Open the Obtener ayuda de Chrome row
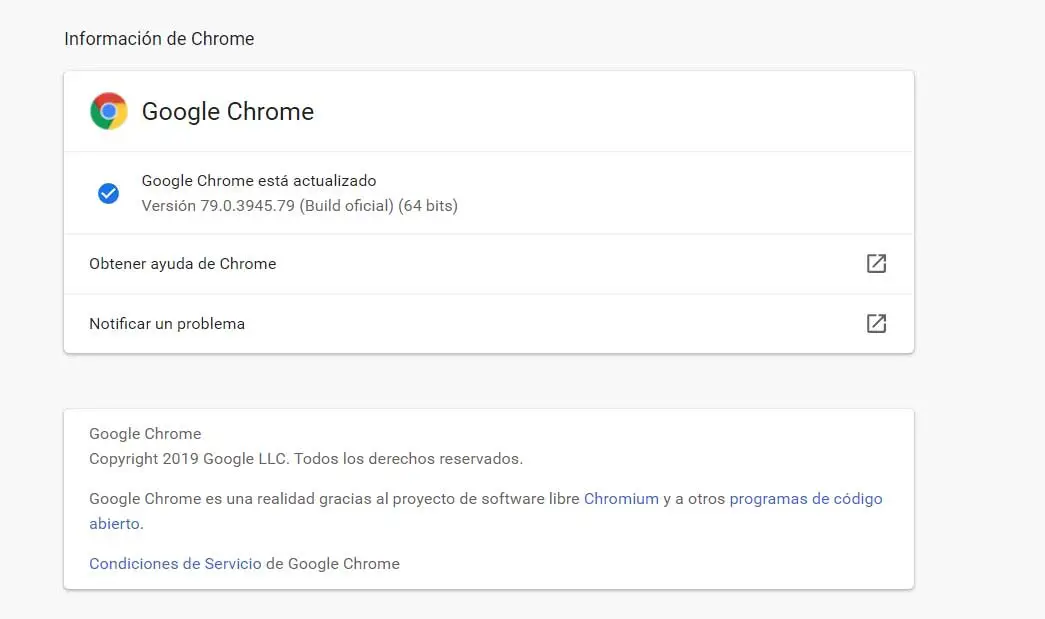Viewport: 1045px width, 619px height. coord(183,264)
